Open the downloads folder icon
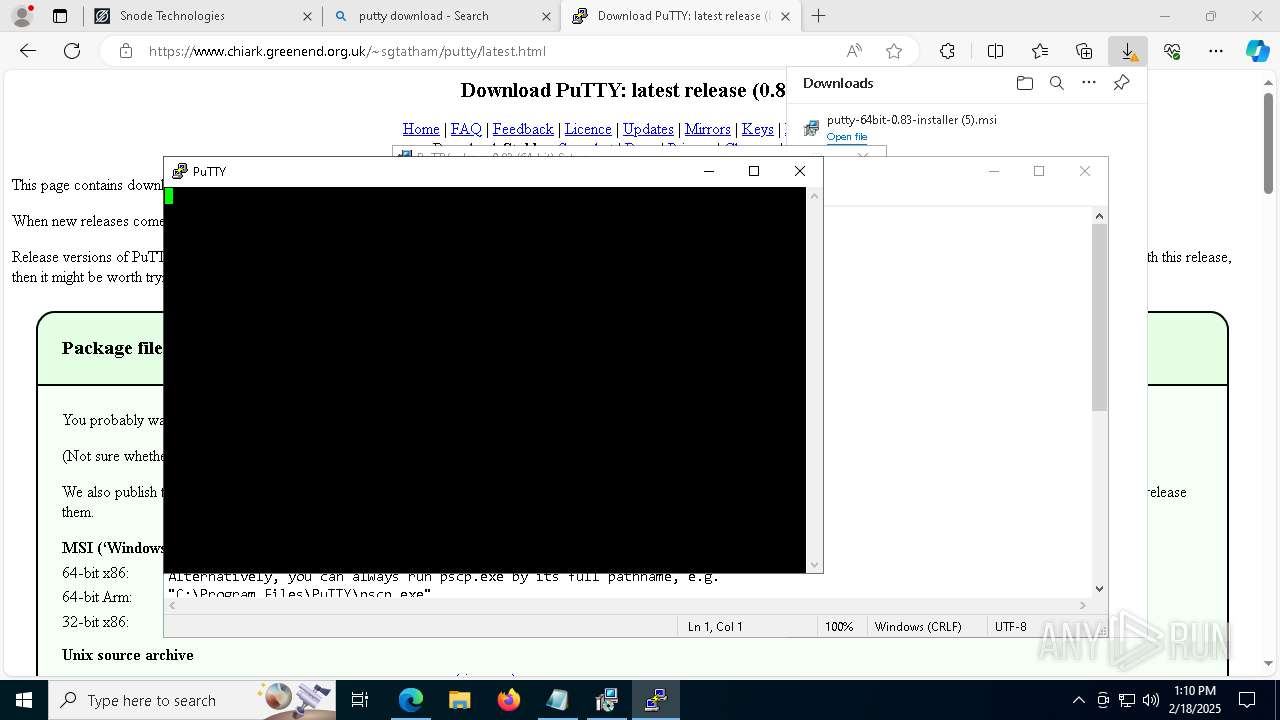Screen dimensions: 1280x720 [x=1024, y=83]
